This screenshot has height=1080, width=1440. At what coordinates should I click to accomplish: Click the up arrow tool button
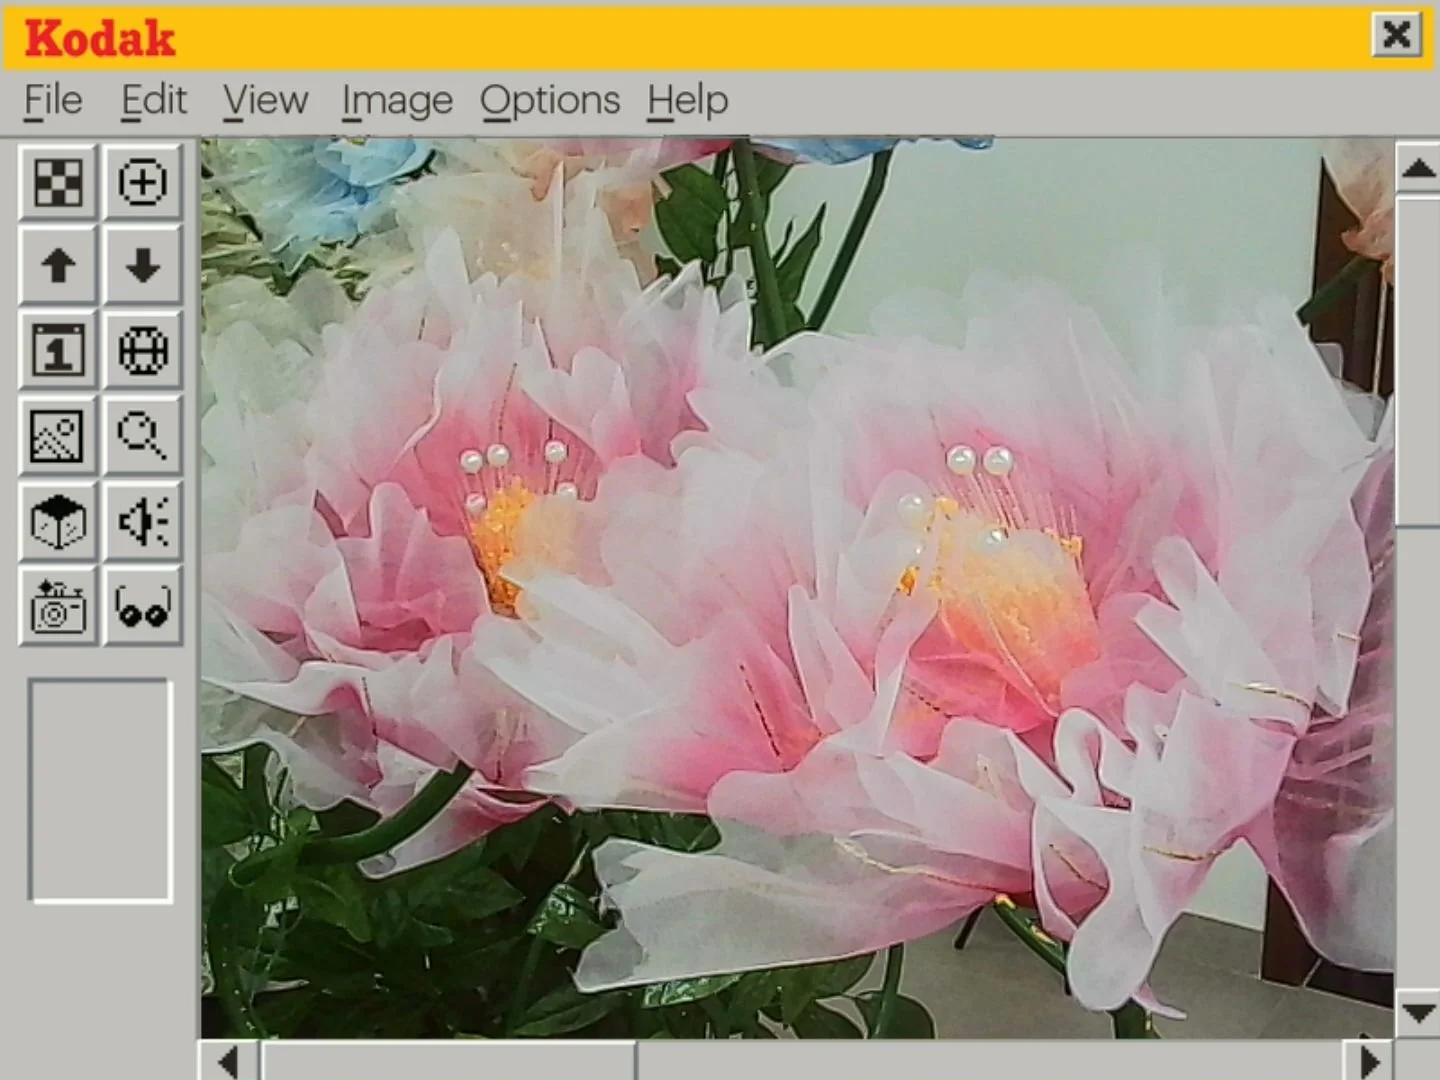click(x=58, y=266)
